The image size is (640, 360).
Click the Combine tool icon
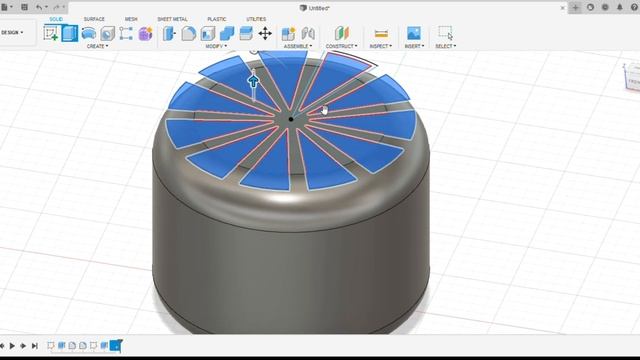tap(227, 33)
